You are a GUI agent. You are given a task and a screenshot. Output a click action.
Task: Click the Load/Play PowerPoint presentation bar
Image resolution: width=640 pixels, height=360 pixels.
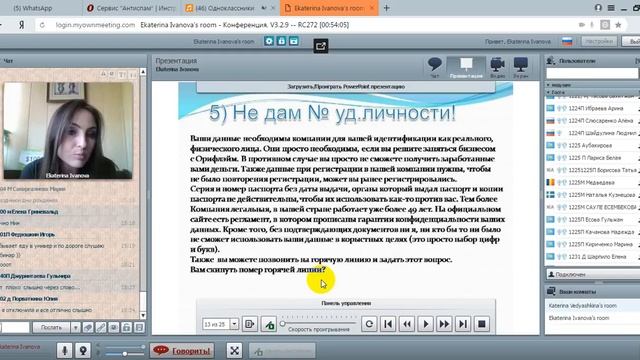346,87
